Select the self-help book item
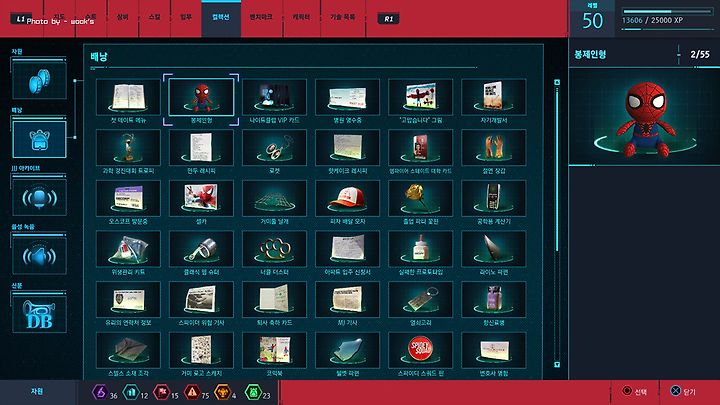This screenshot has width=720, height=405. [494, 97]
